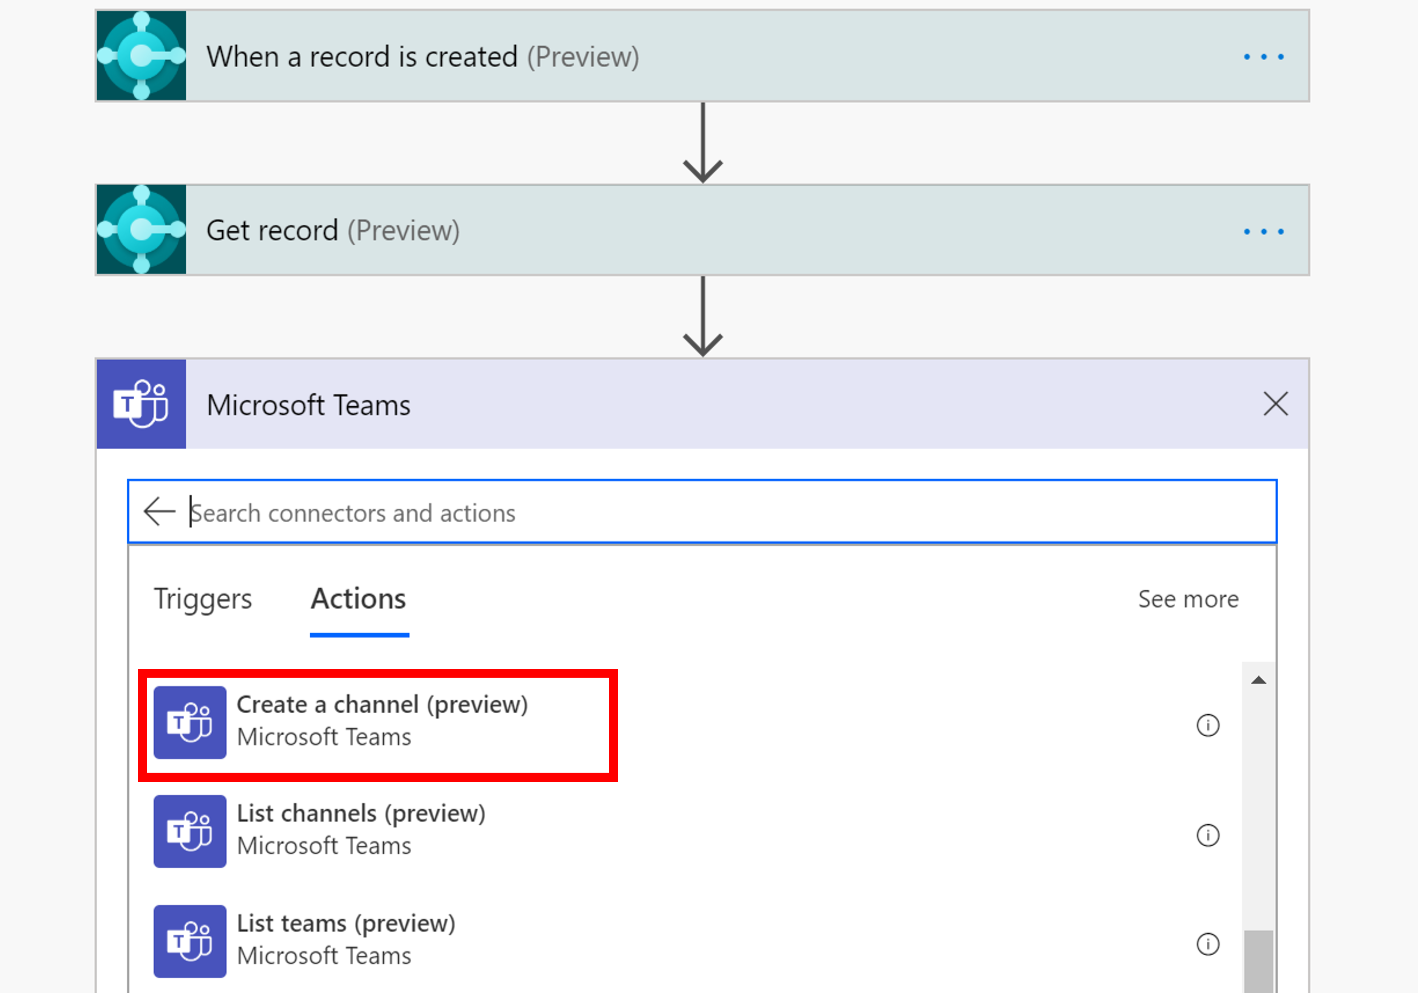Click the Business Central icon on 'When a record is created'
Screen dimensions: 1418x994
tap(141, 56)
